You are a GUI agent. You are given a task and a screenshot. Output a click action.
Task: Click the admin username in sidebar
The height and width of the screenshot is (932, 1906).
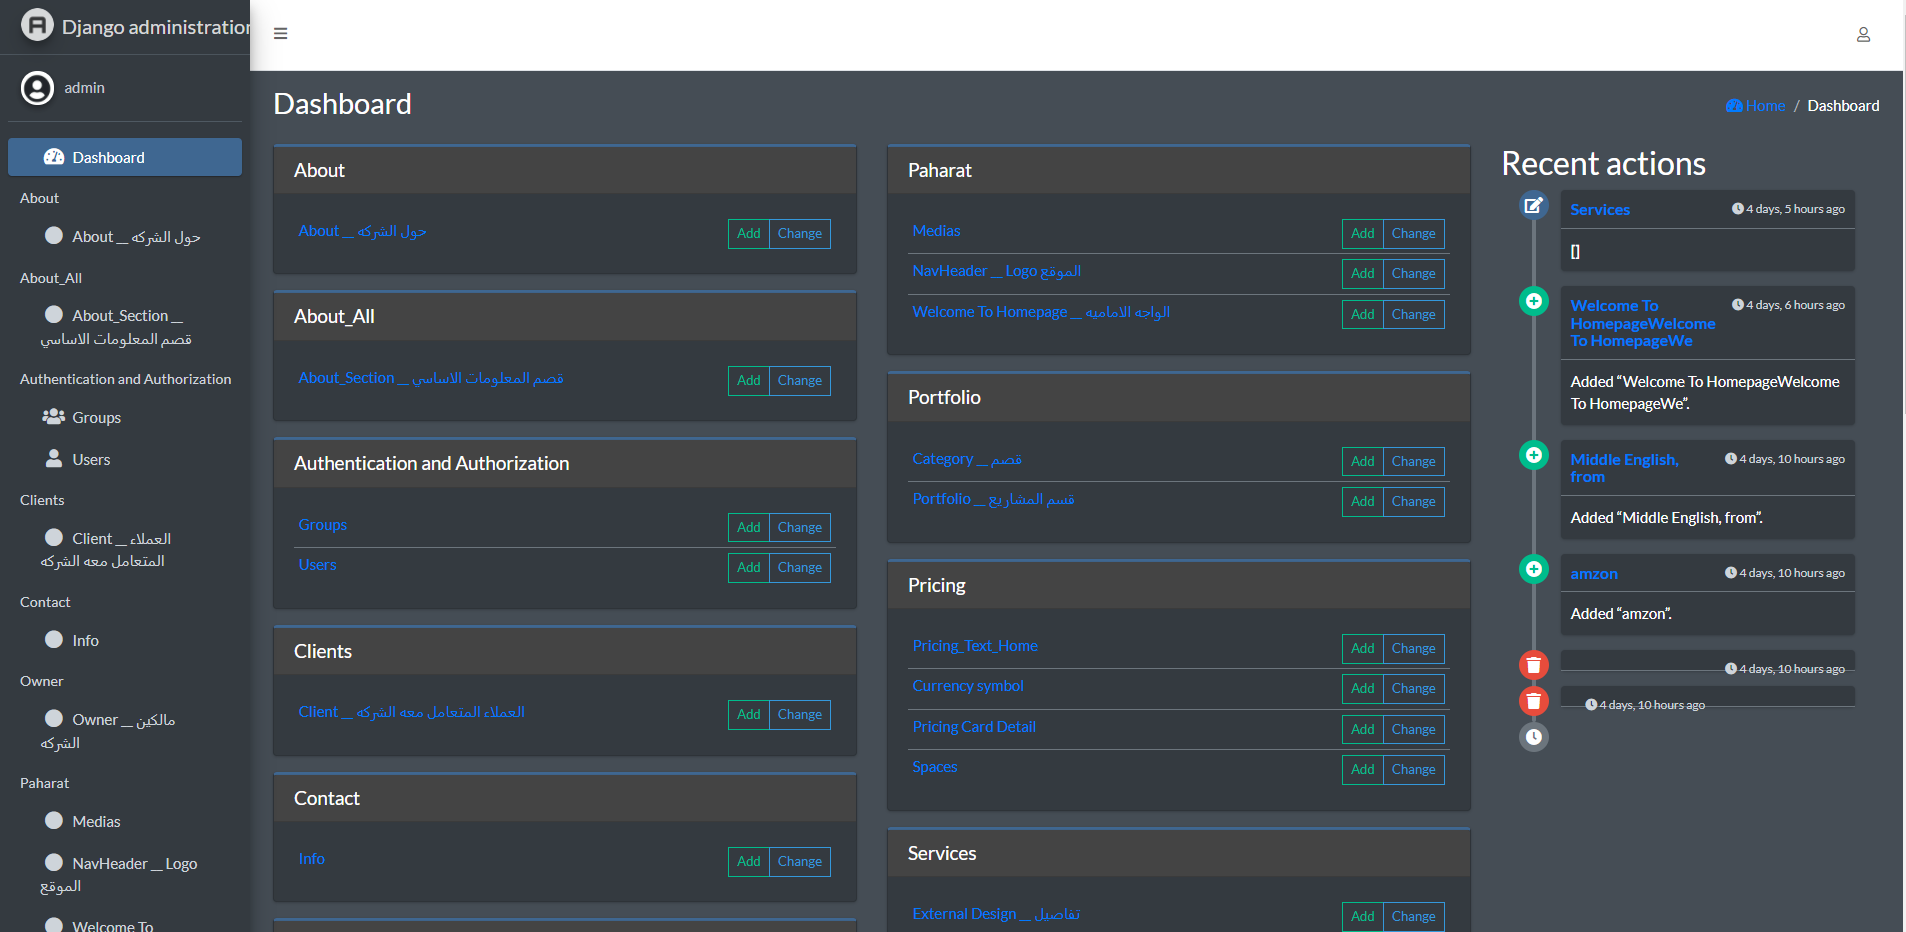click(x=84, y=88)
